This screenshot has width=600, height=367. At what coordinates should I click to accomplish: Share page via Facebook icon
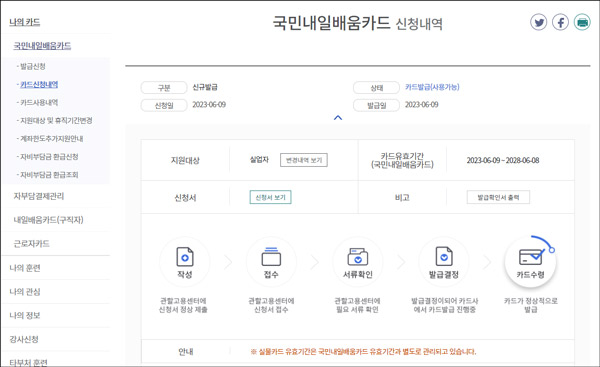560,23
